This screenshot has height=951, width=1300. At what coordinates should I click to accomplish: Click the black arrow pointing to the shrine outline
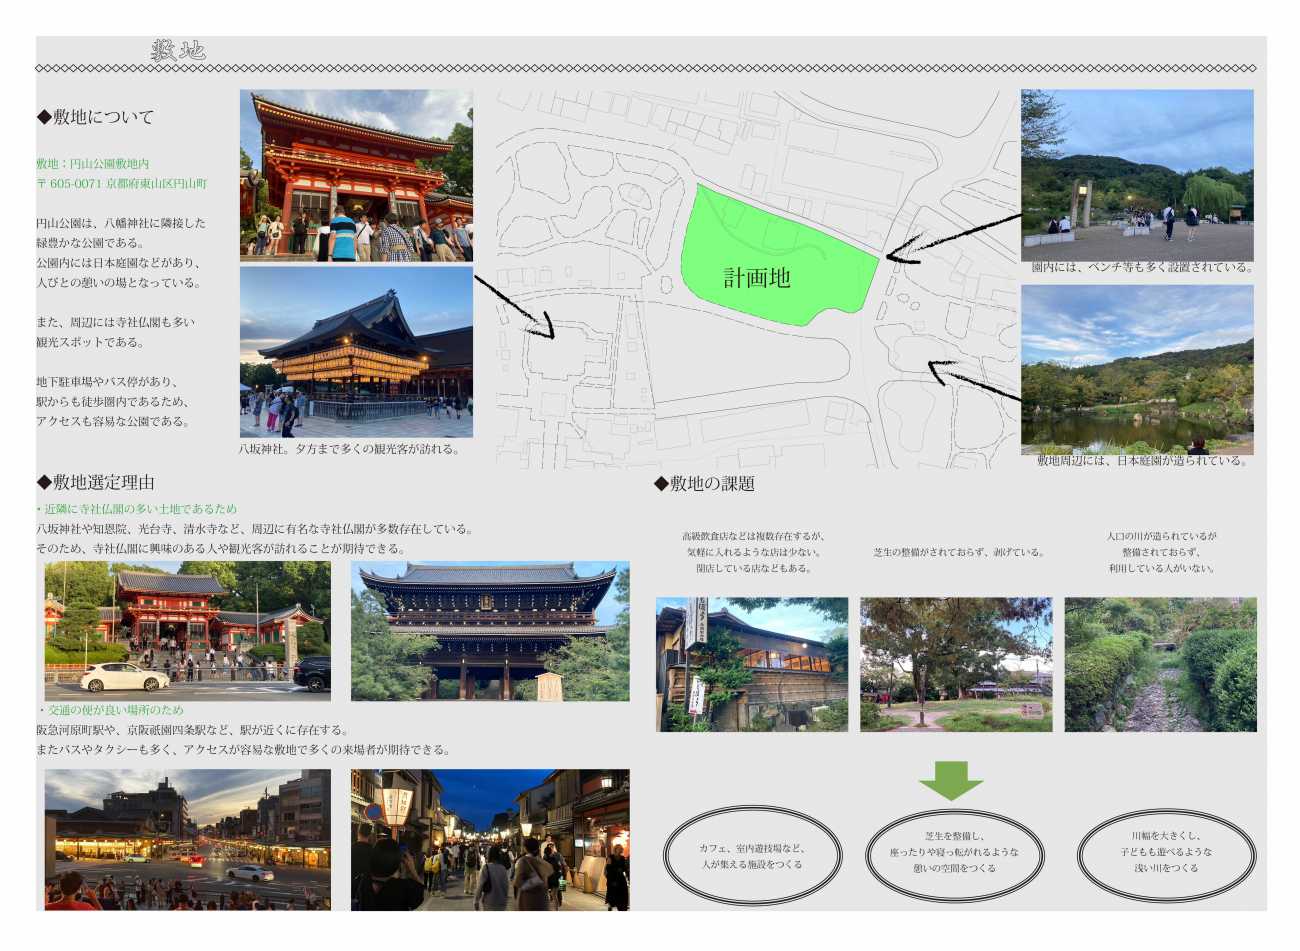point(514,305)
